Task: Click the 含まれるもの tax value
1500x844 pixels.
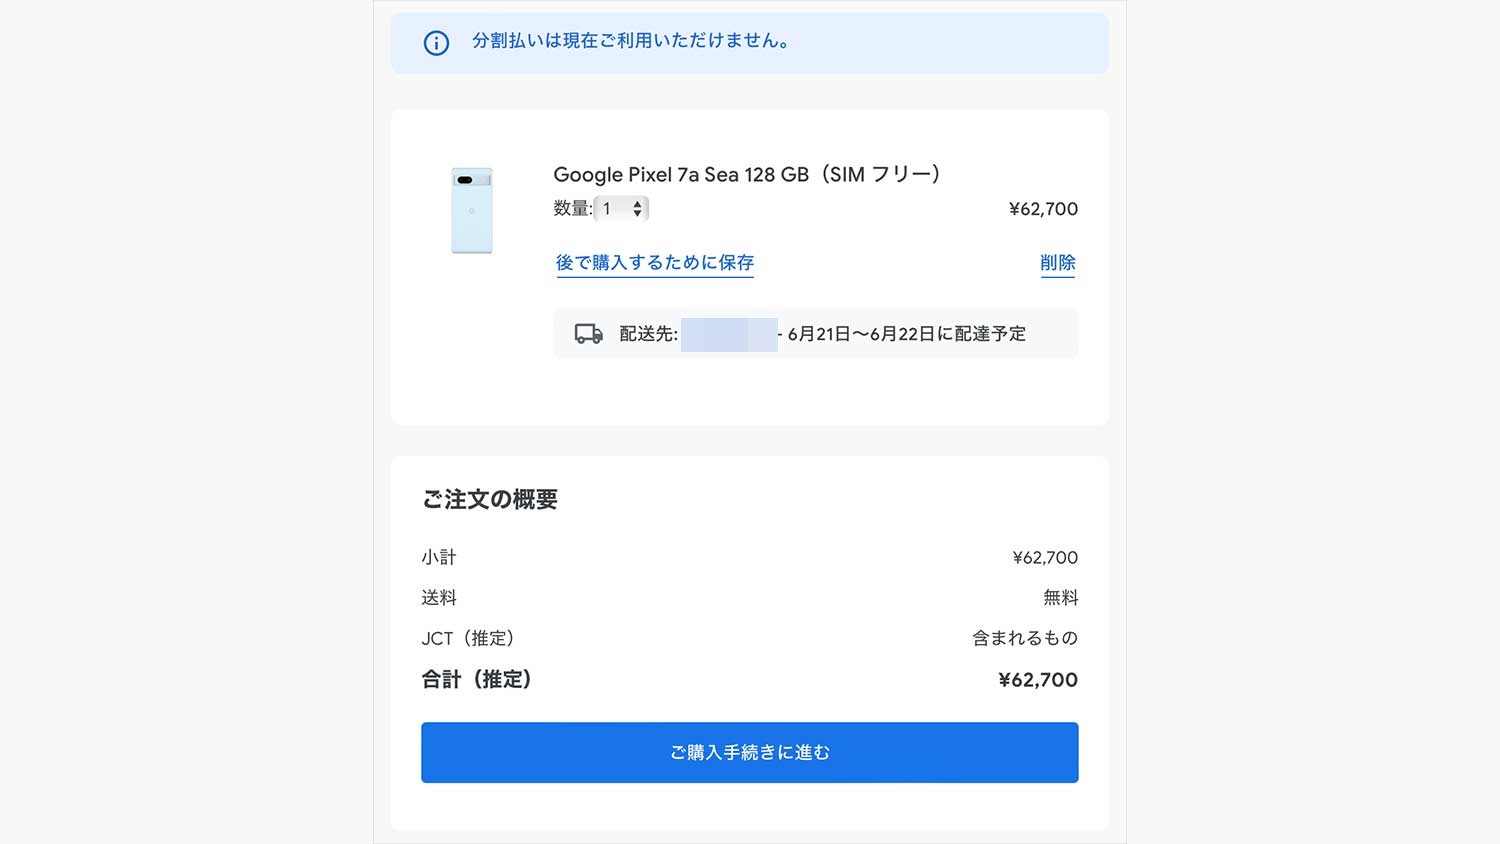Action: 1025,638
